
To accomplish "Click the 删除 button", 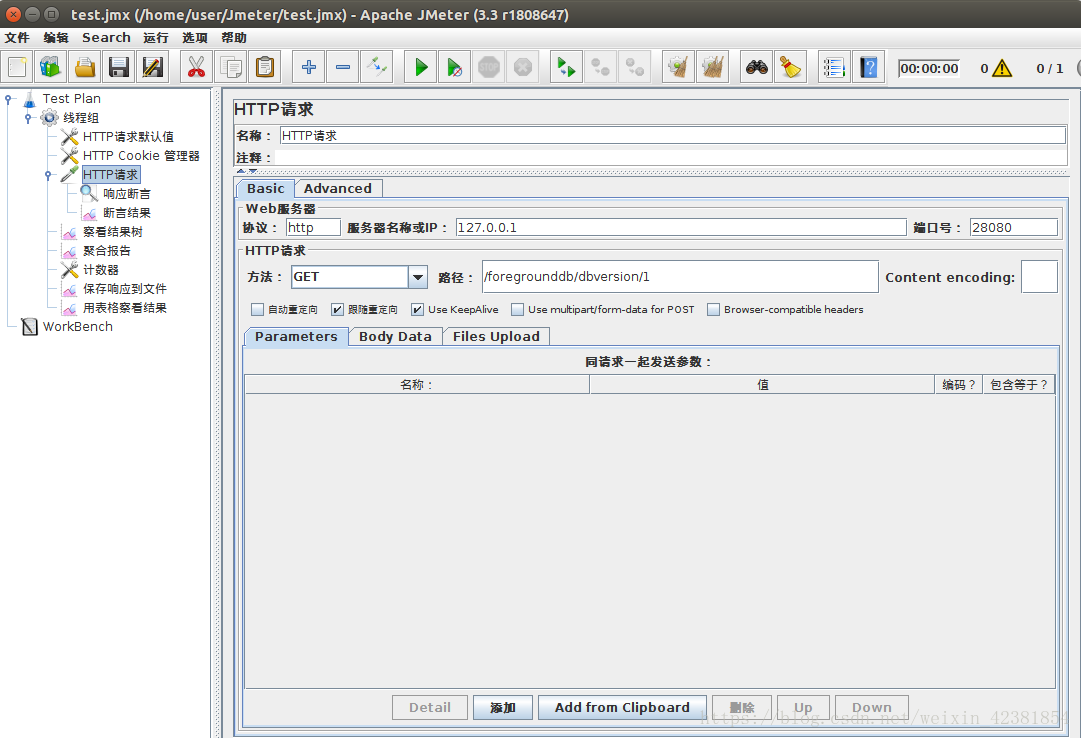I will pos(742,708).
